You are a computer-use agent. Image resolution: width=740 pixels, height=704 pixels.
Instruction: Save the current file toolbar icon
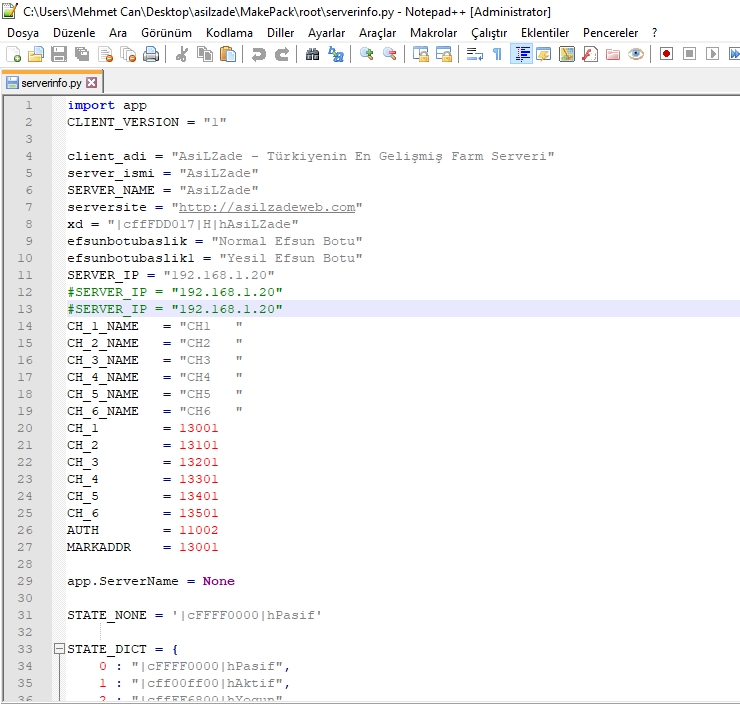[x=59, y=54]
